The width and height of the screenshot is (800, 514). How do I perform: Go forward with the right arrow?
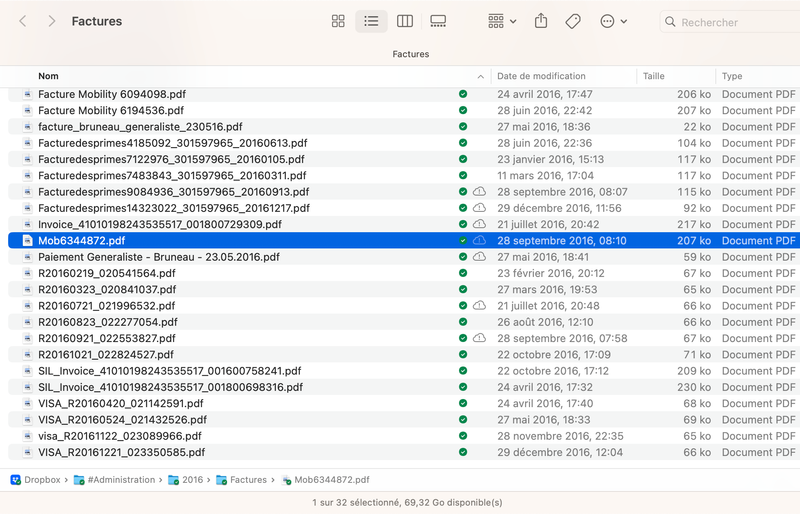[52, 21]
